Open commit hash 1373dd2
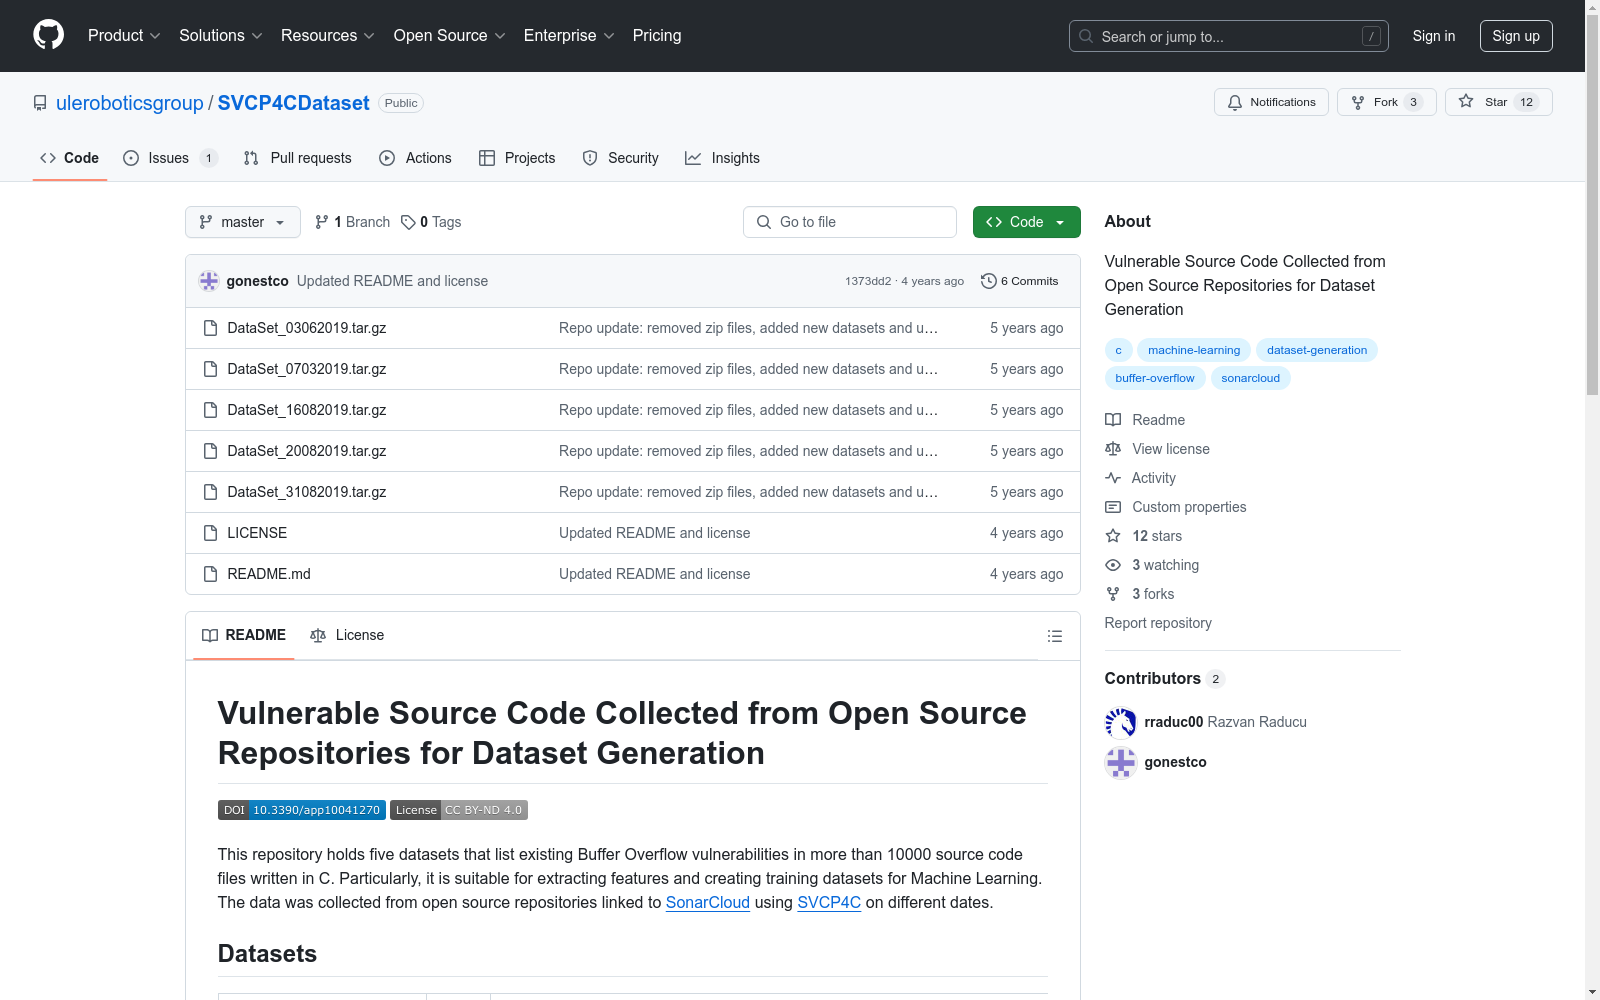1600x1000 pixels. click(868, 281)
